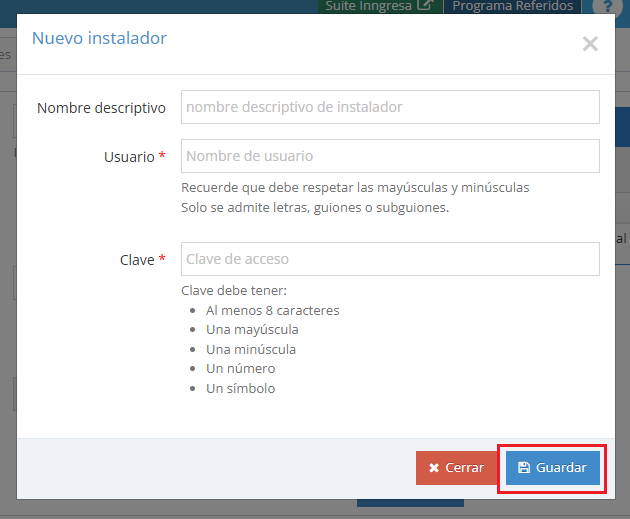Click the Nombre descriptivo label
Viewport: 630px width, 519px height.
101,107
